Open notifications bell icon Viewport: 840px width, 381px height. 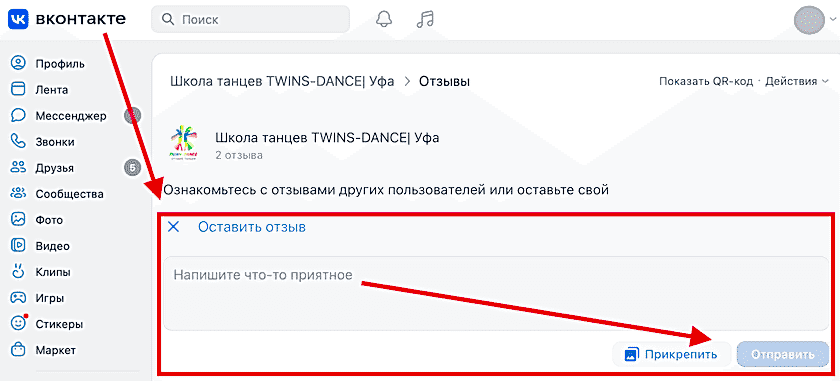click(x=384, y=20)
